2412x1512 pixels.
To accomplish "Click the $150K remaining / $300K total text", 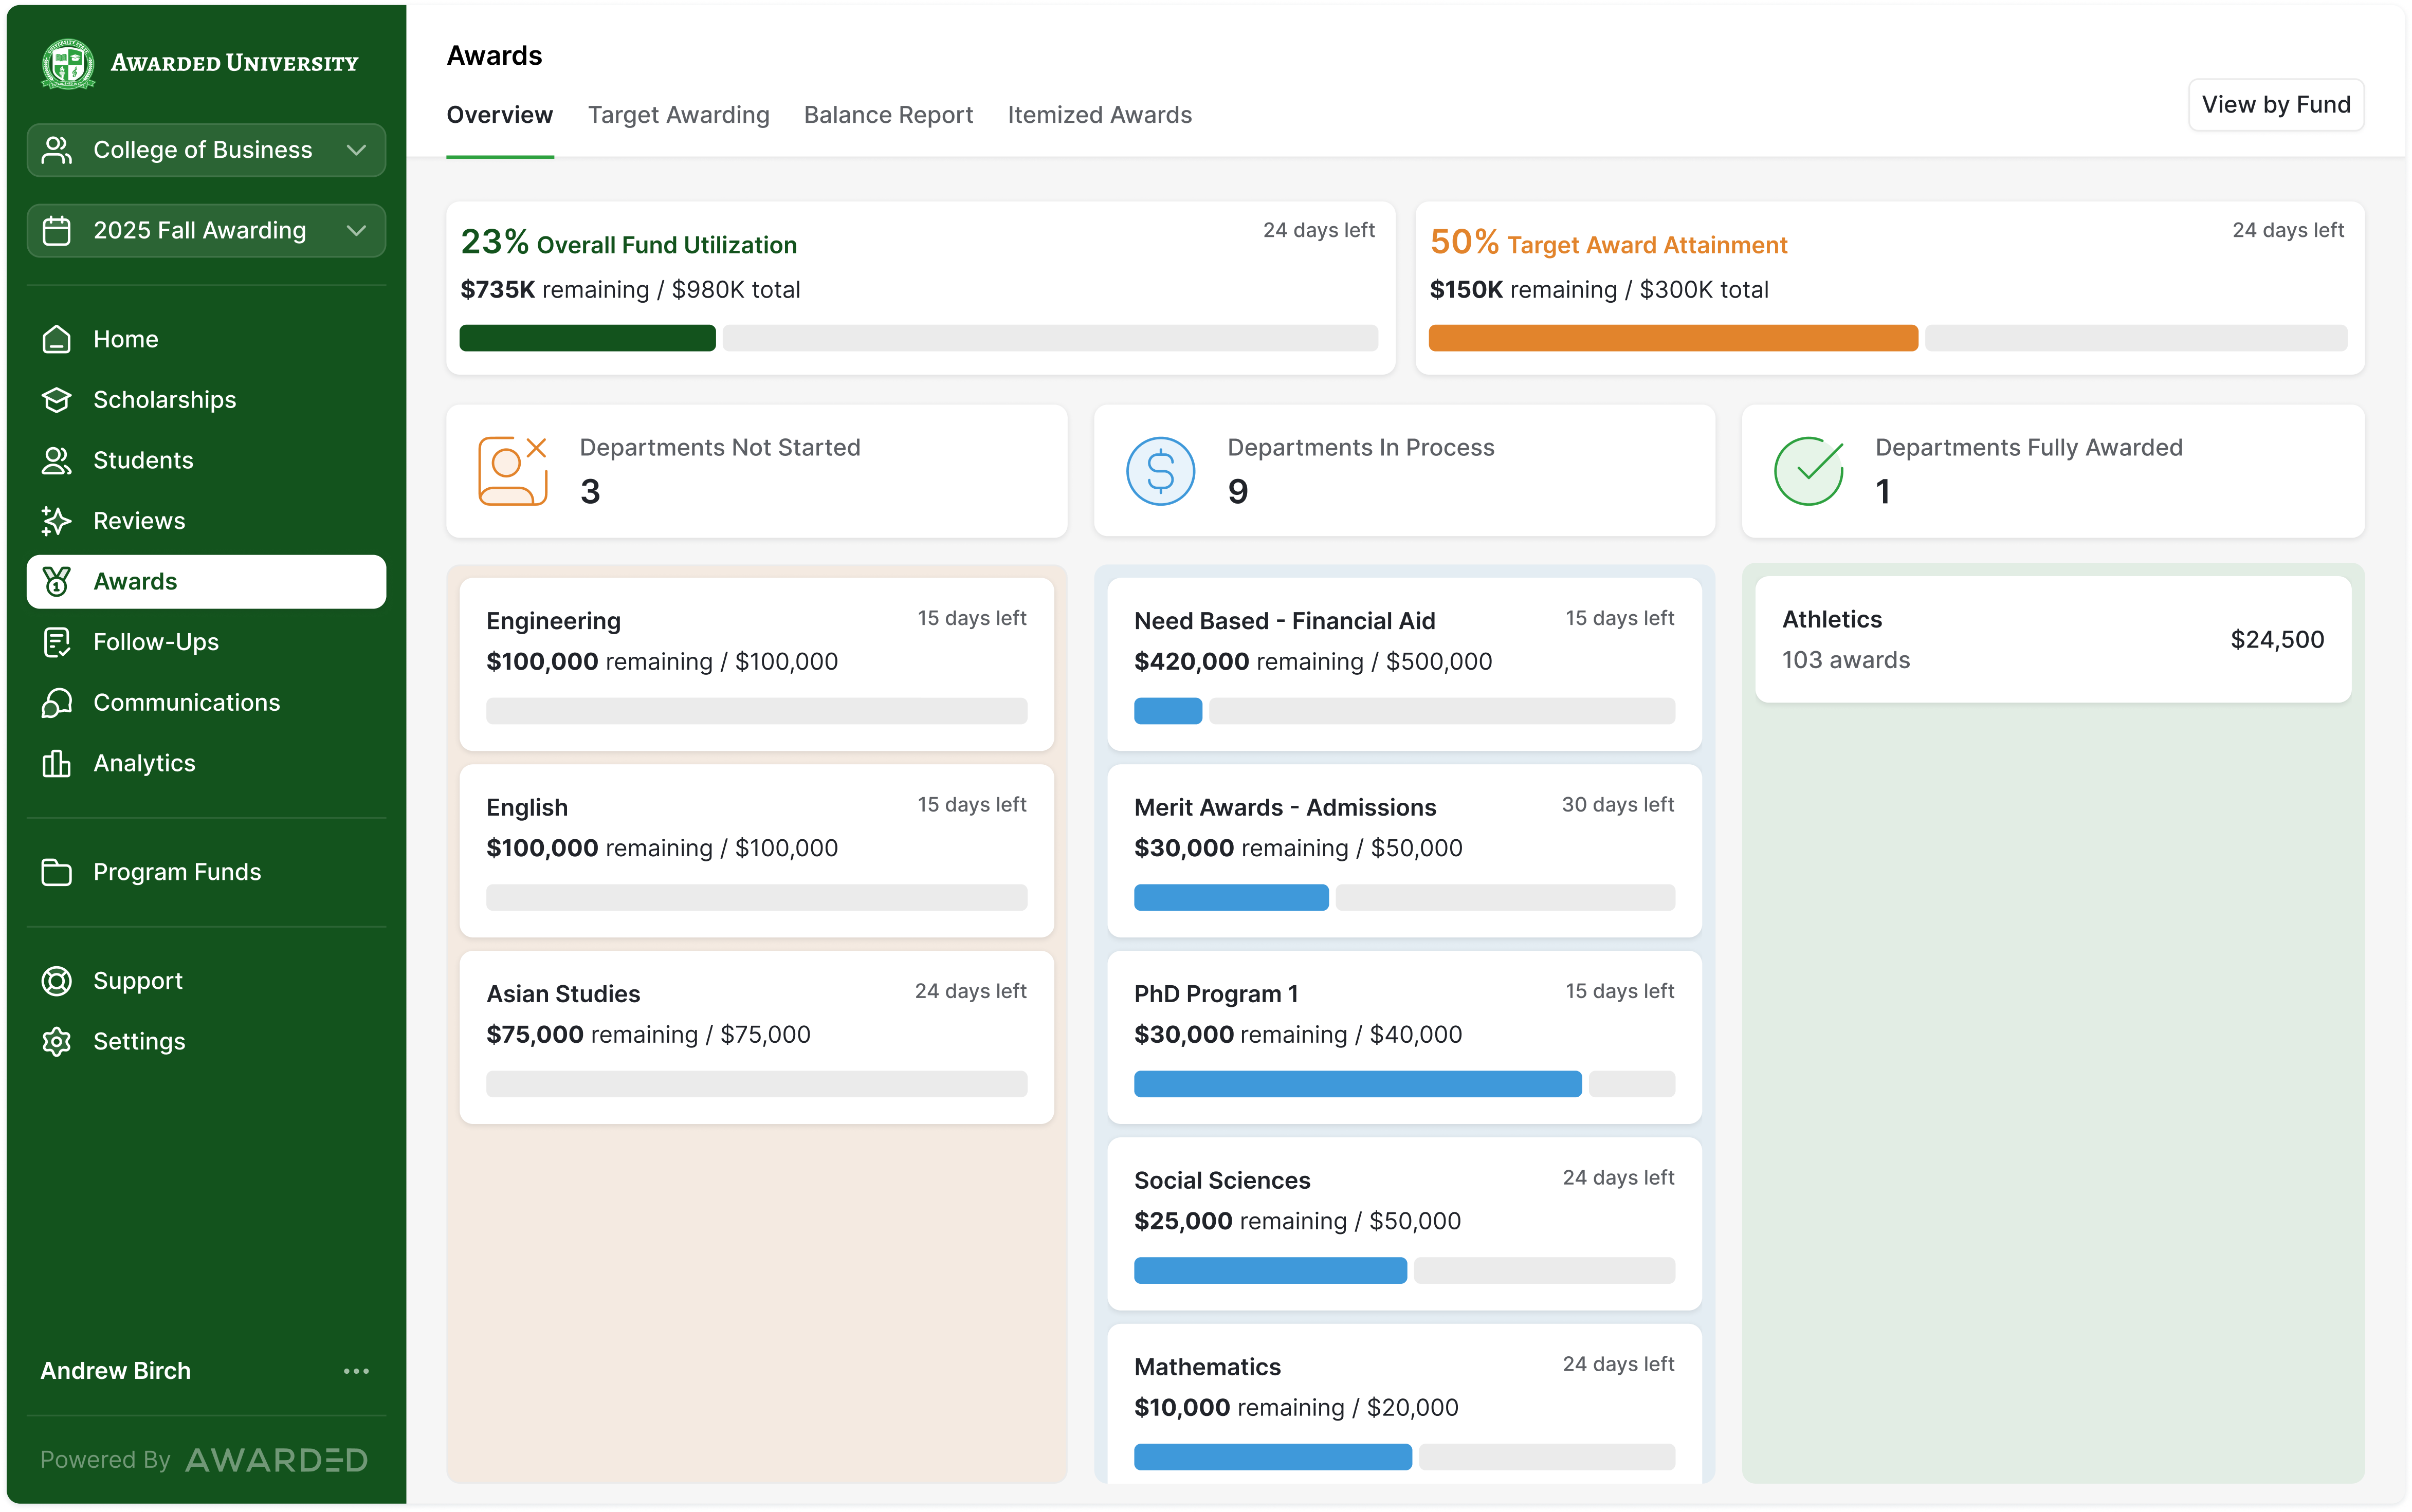I will click(x=1599, y=290).
